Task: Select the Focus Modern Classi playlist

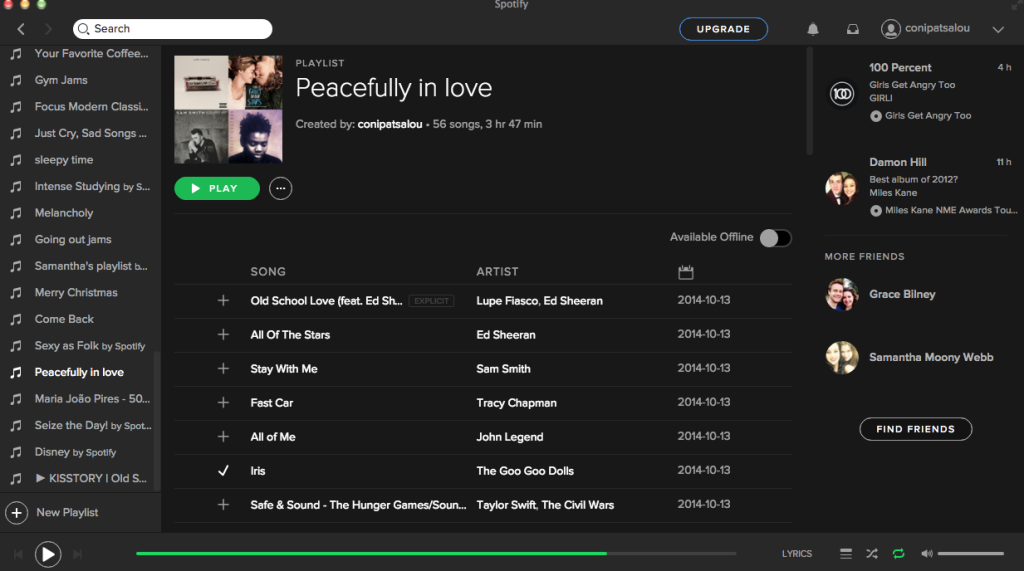Action: (x=91, y=106)
